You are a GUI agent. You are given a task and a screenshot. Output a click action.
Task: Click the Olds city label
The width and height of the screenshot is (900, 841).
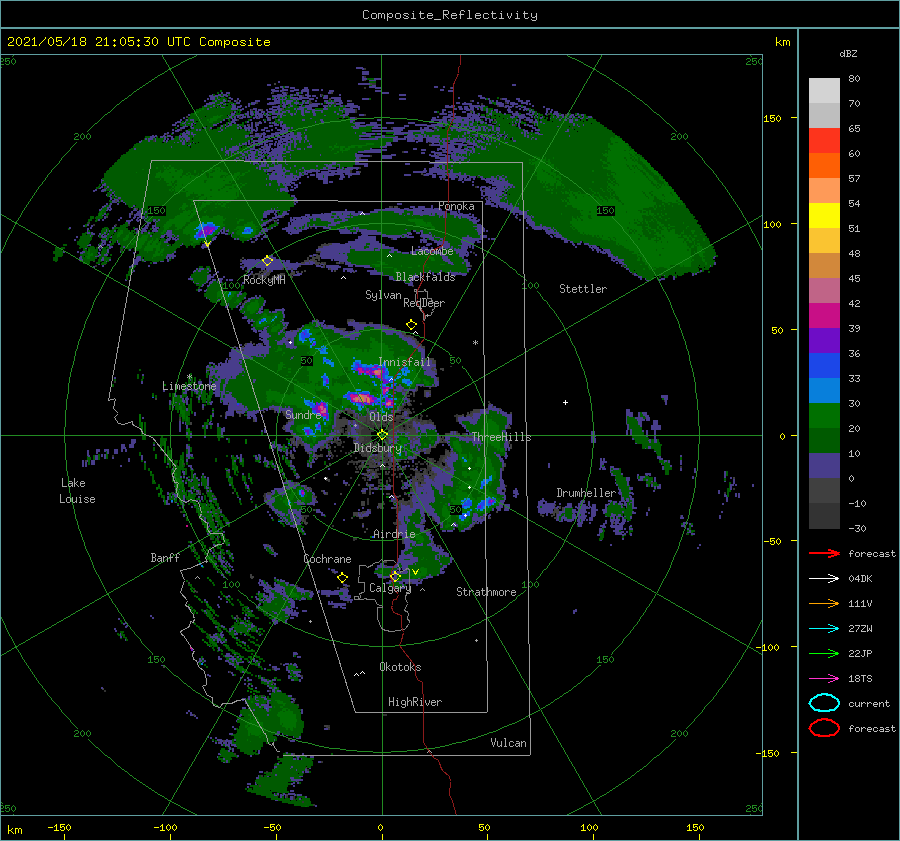point(381,417)
